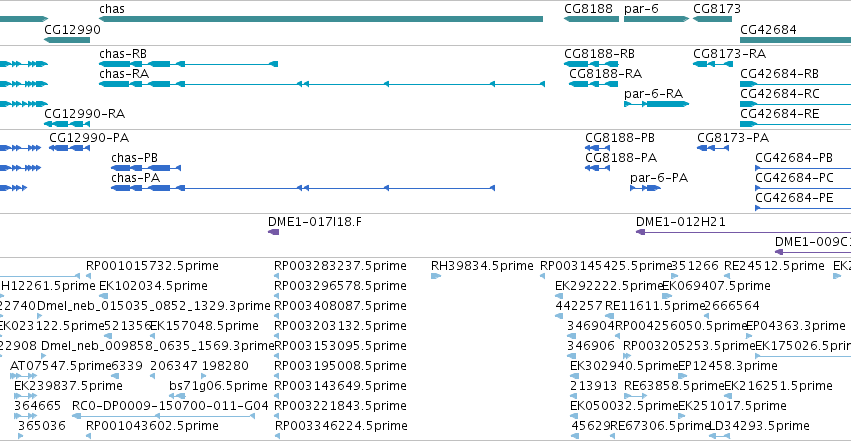This screenshot has width=851, height=441.
Task: Click the CG8173 gene label
Action: [716, 9]
